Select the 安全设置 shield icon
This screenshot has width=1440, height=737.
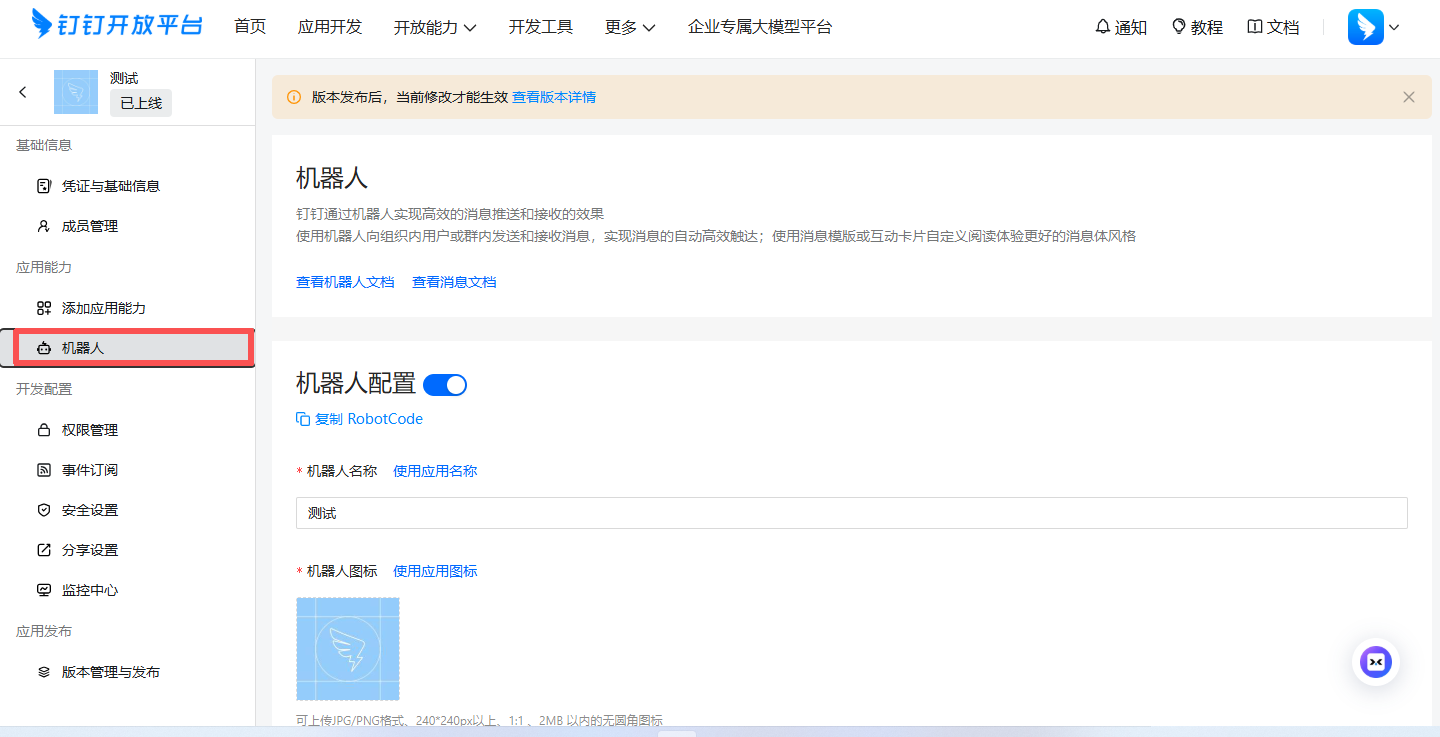tap(43, 509)
